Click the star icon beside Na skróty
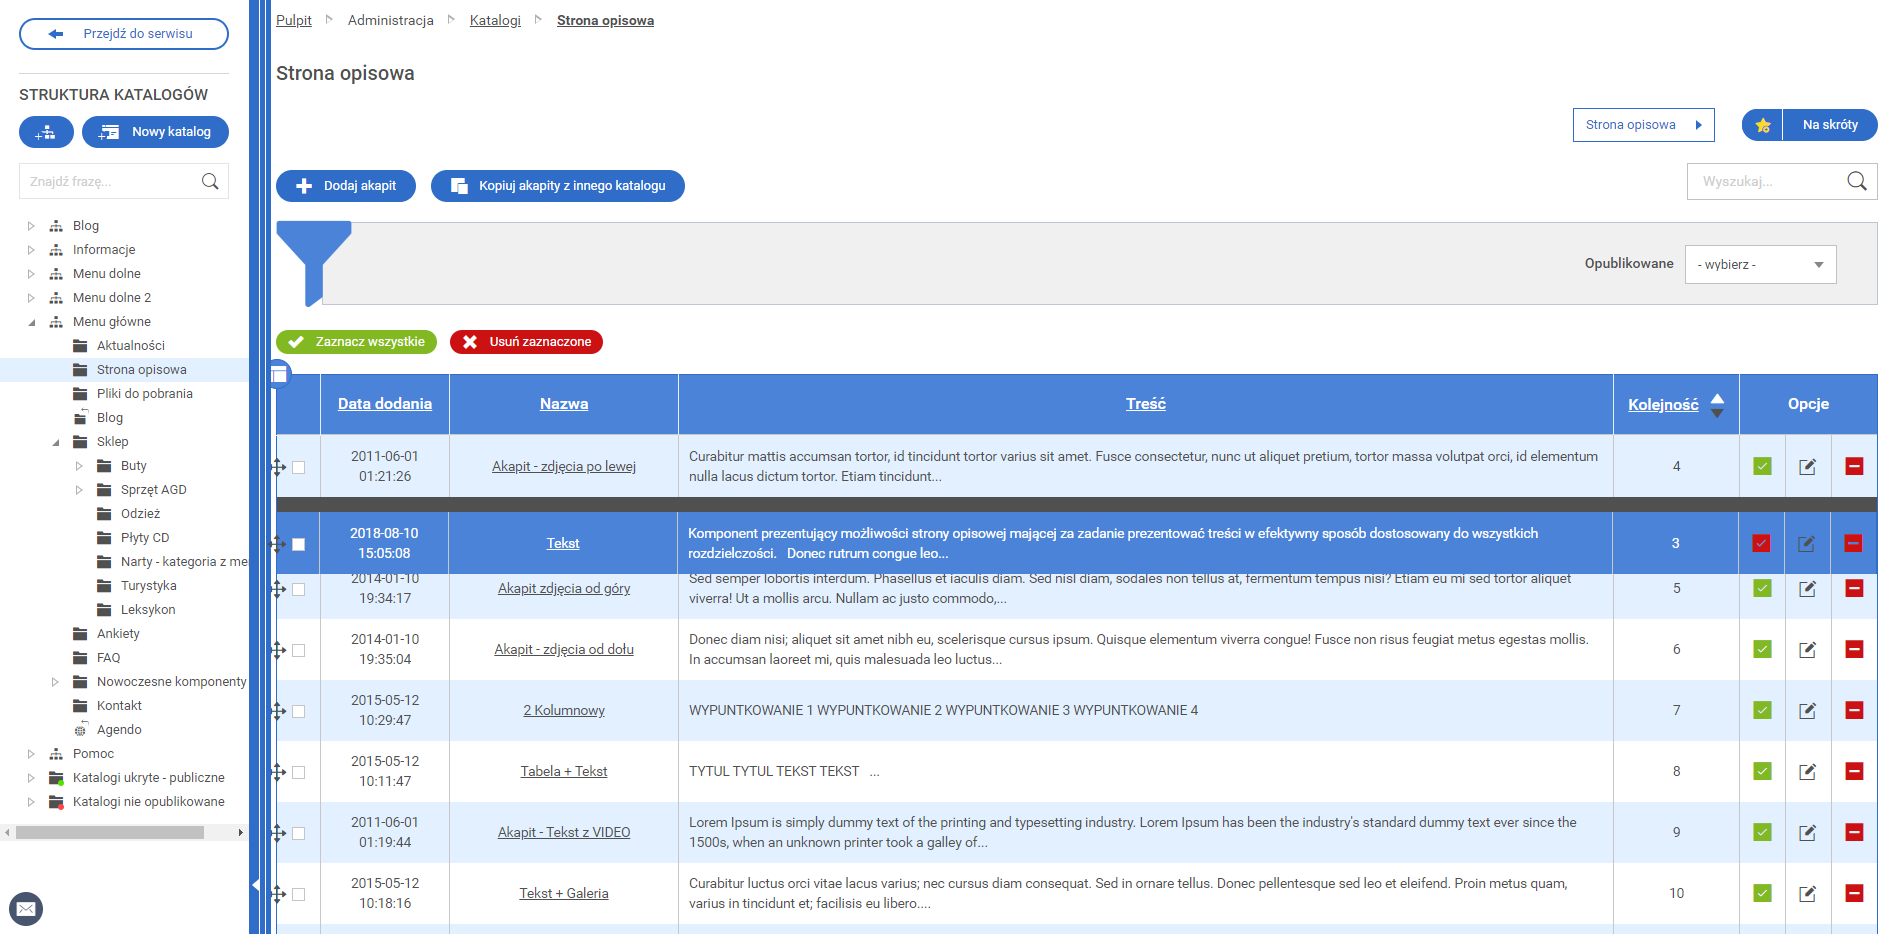This screenshot has width=1900, height=934. (1763, 125)
